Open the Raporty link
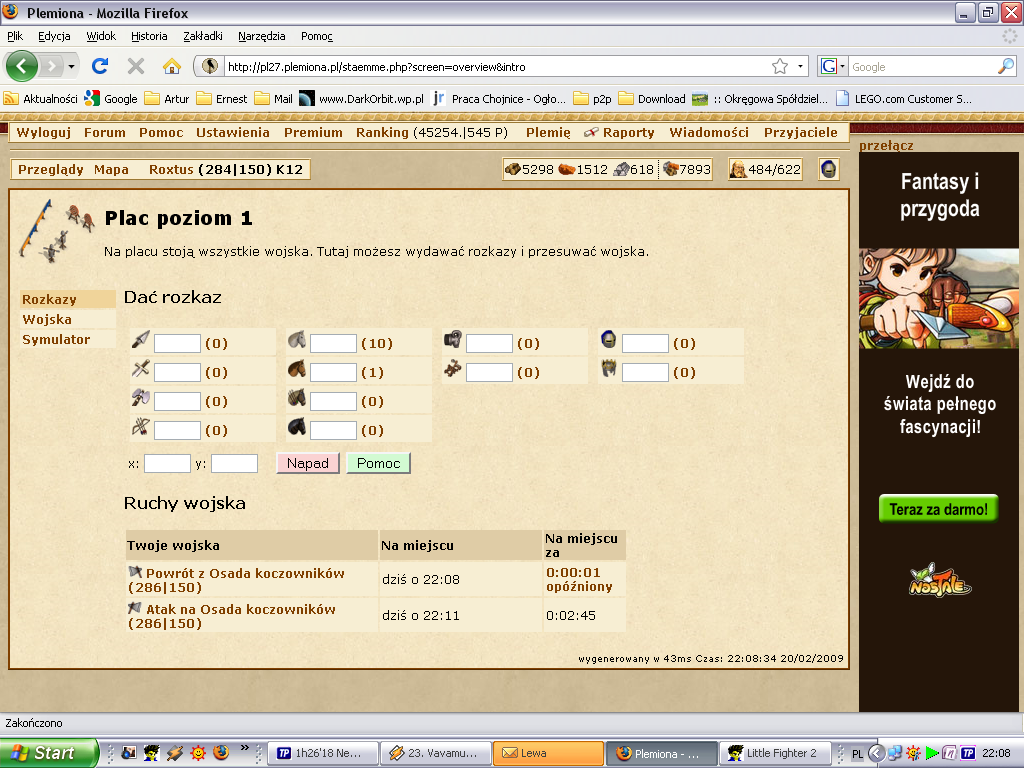1024x768 pixels. pyautogui.click(x=628, y=133)
